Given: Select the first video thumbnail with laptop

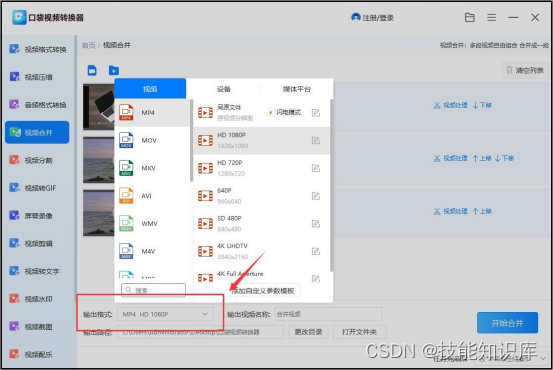Looking at the screenshot, I should [x=99, y=107].
